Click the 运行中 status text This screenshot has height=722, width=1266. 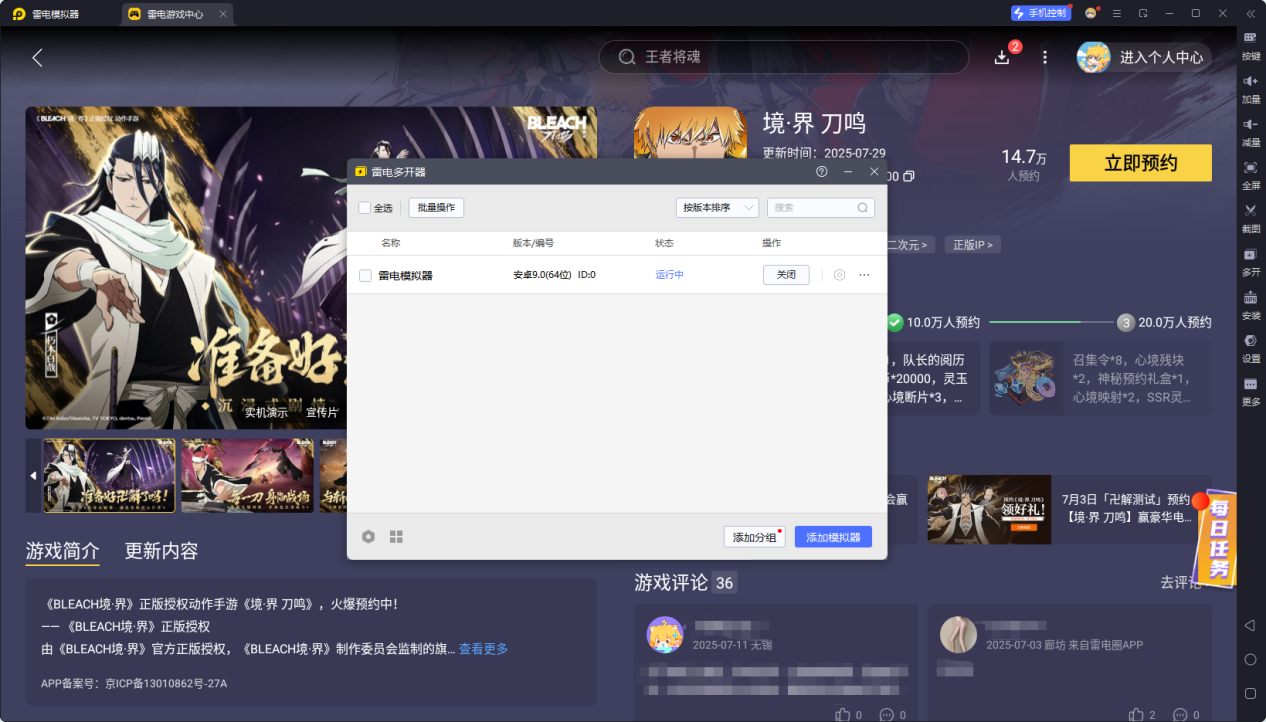670,275
